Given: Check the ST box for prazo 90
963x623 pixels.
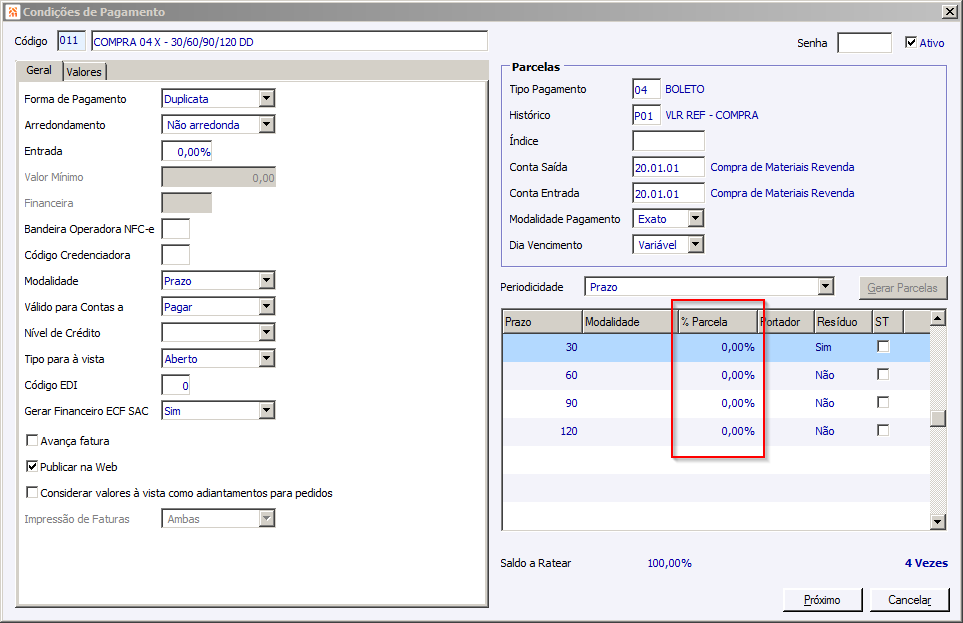Looking at the screenshot, I should (x=883, y=402).
